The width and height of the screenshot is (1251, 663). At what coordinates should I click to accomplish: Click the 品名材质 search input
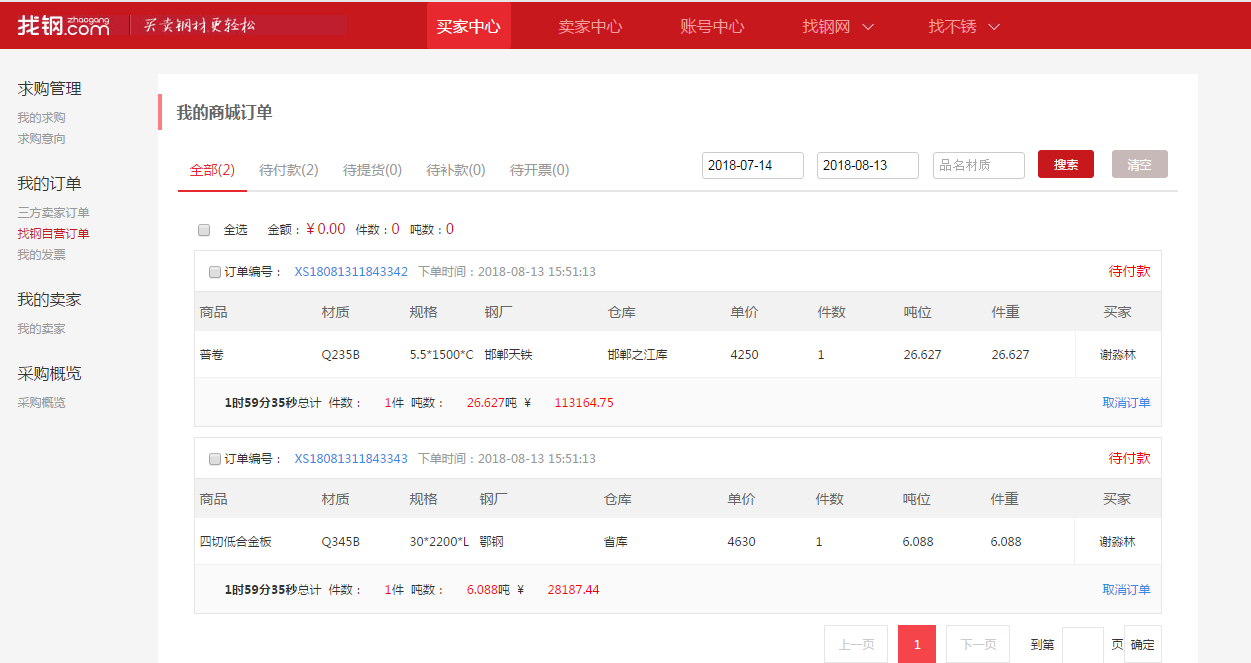(x=978, y=165)
